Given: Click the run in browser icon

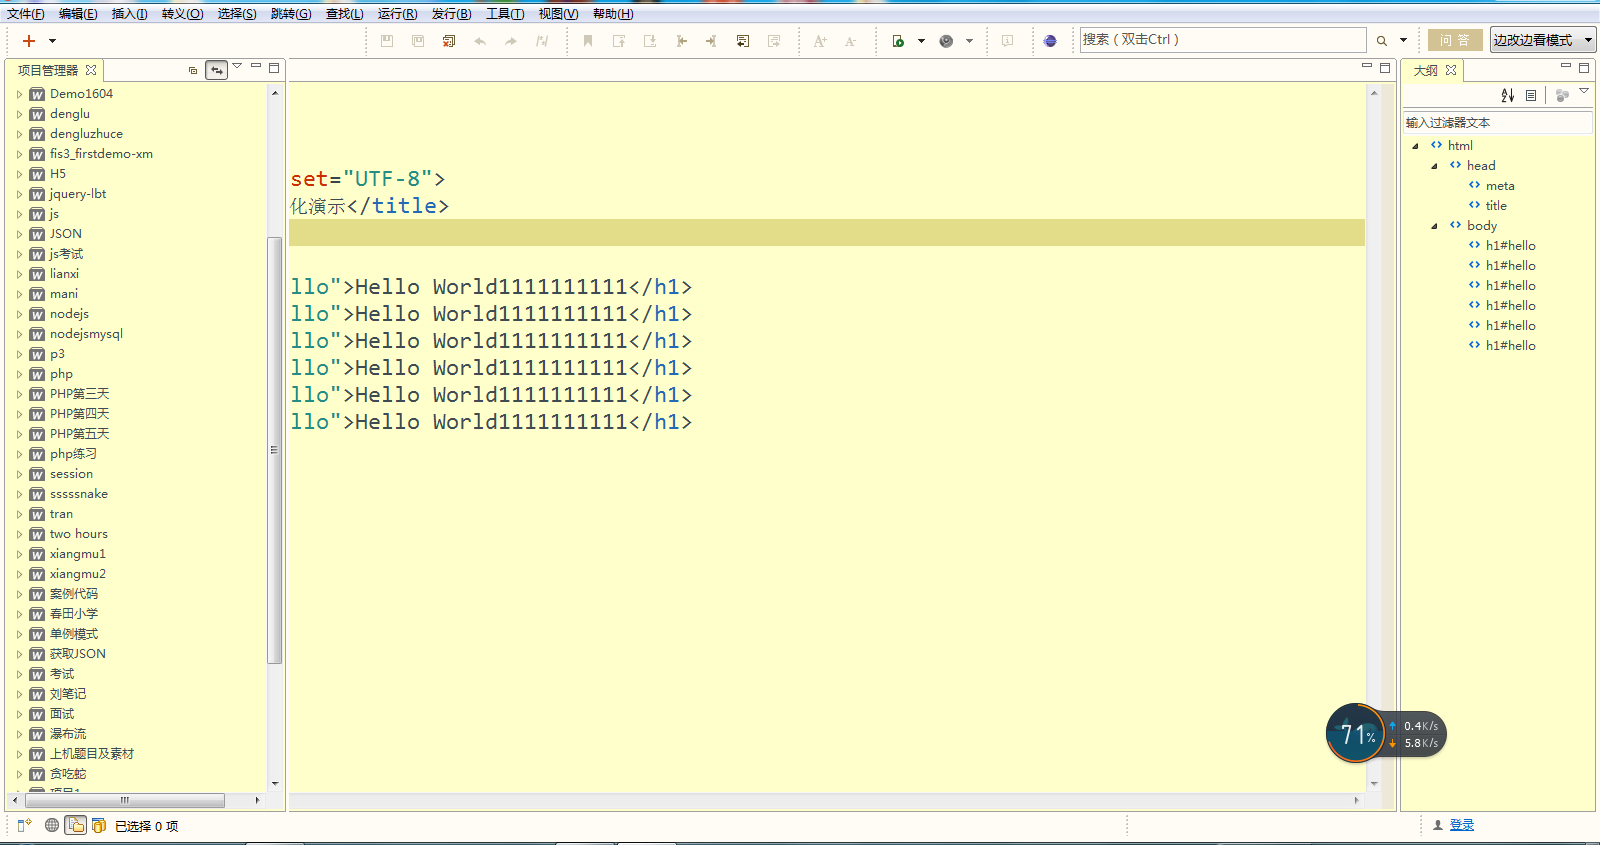Looking at the screenshot, I should pos(898,41).
